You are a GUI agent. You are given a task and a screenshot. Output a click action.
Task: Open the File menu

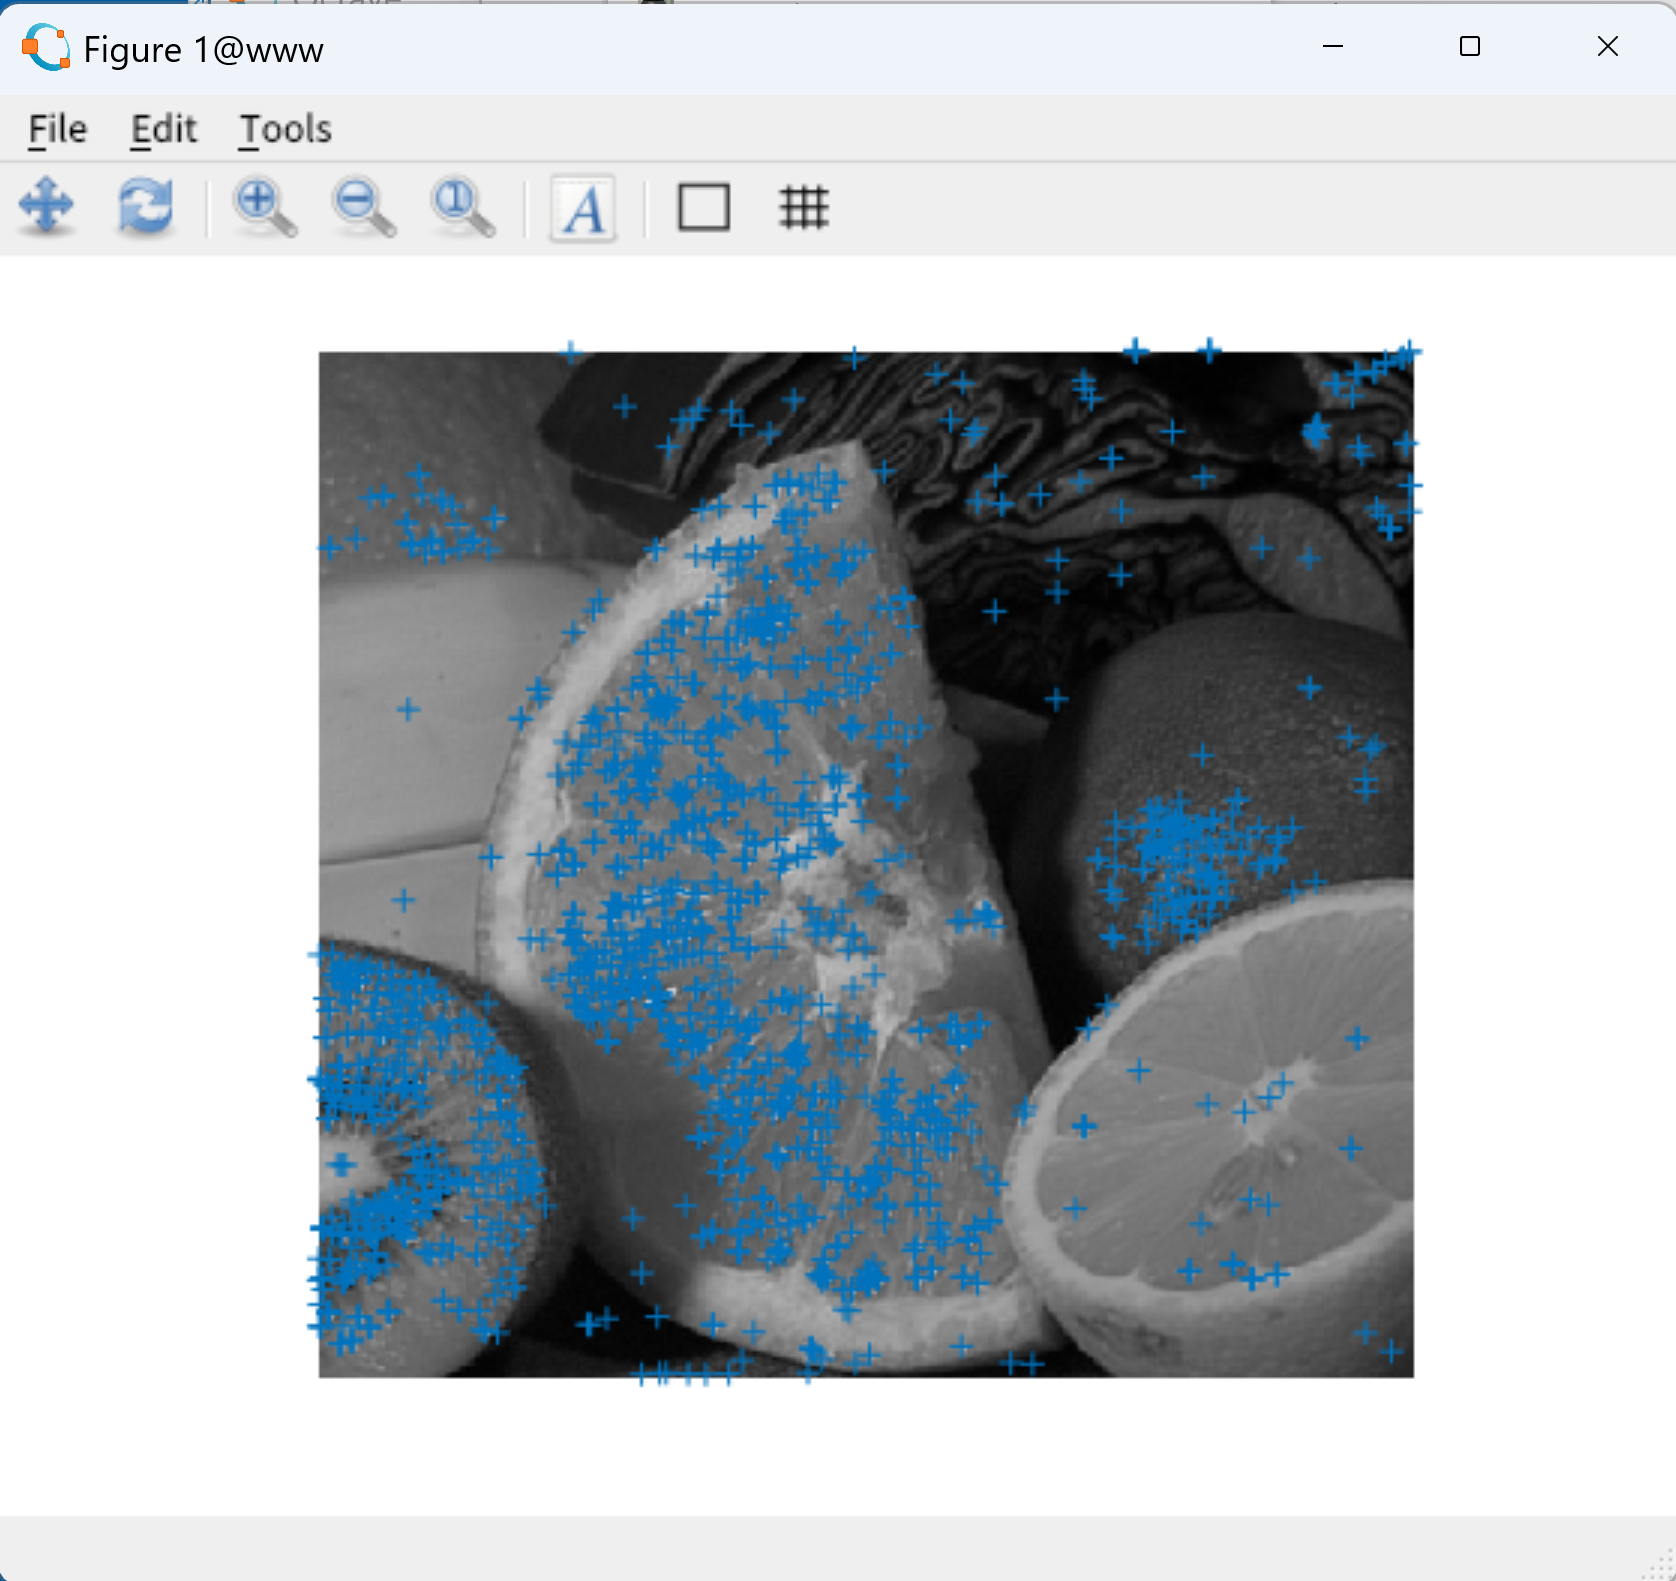click(57, 129)
